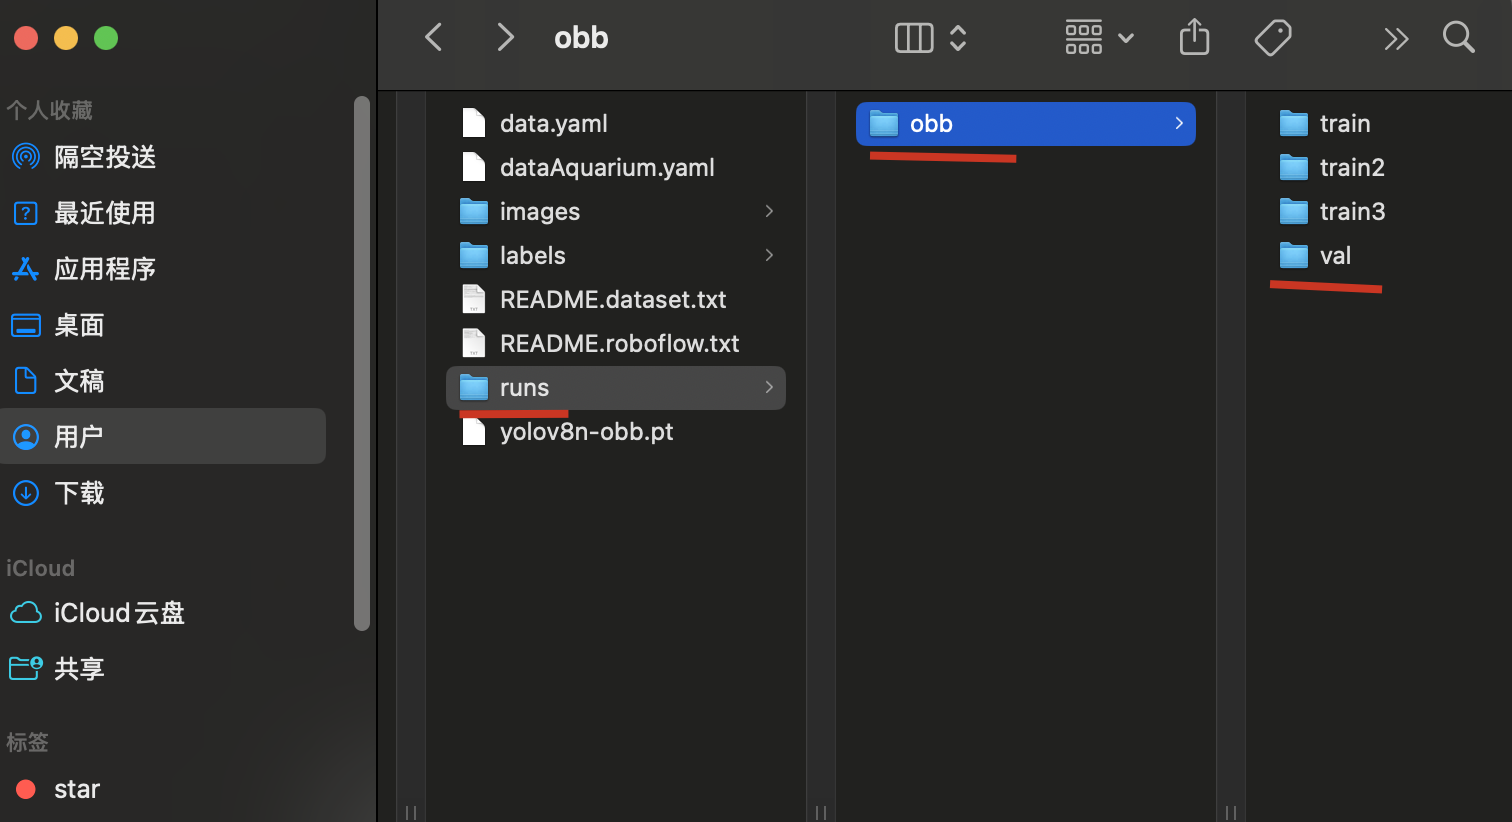Select the images folder

pyautogui.click(x=615, y=211)
